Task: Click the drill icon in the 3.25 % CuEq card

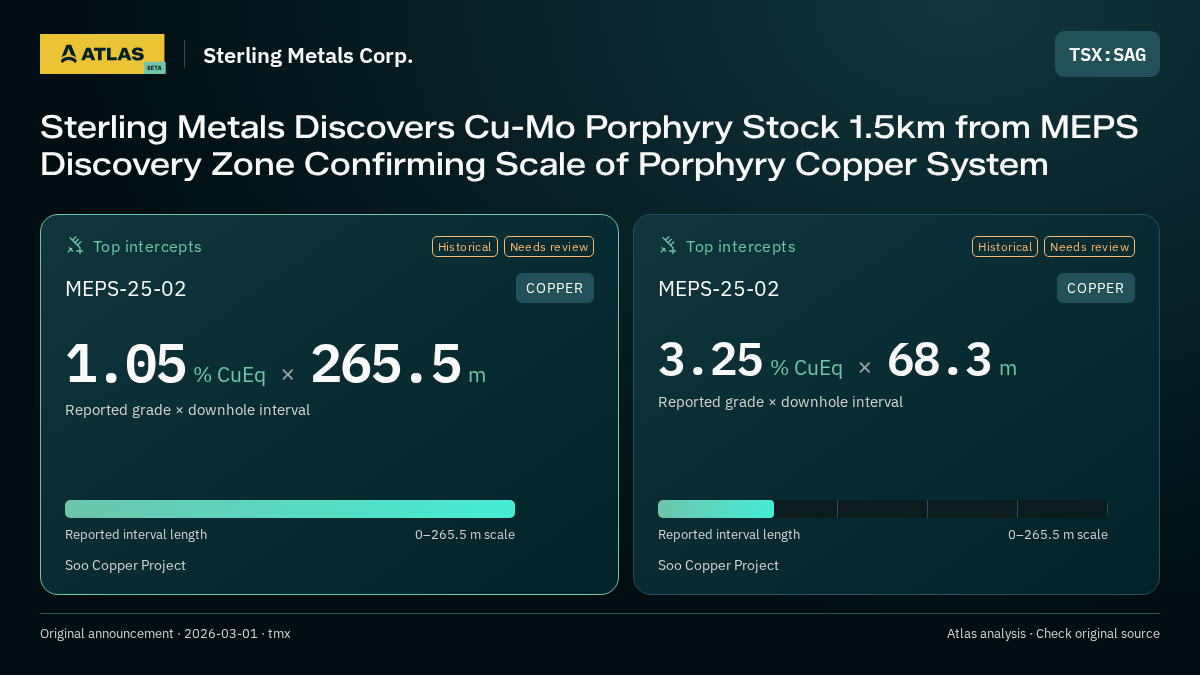Action: [x=668, y=245]
